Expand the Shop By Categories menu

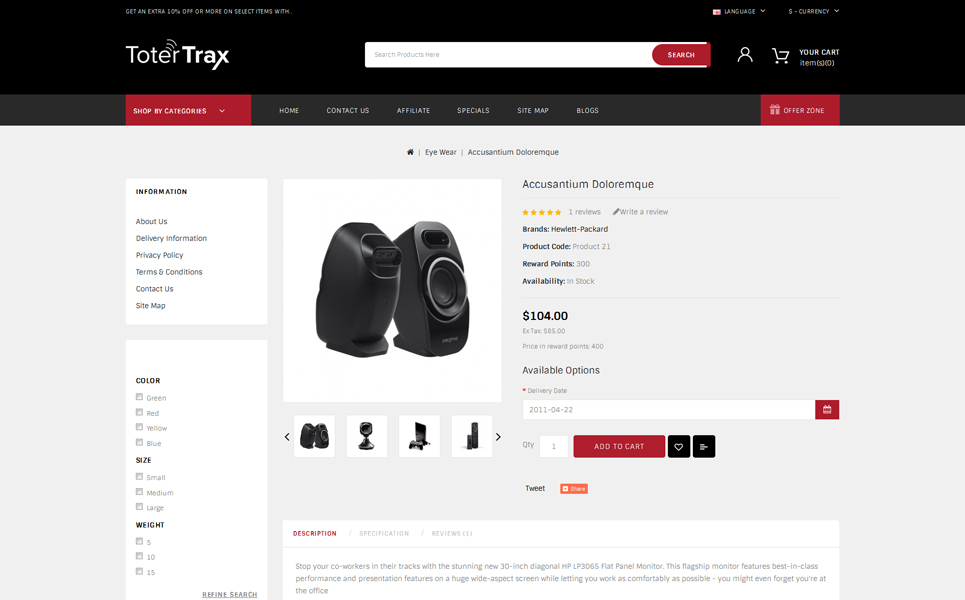(188, 110)
